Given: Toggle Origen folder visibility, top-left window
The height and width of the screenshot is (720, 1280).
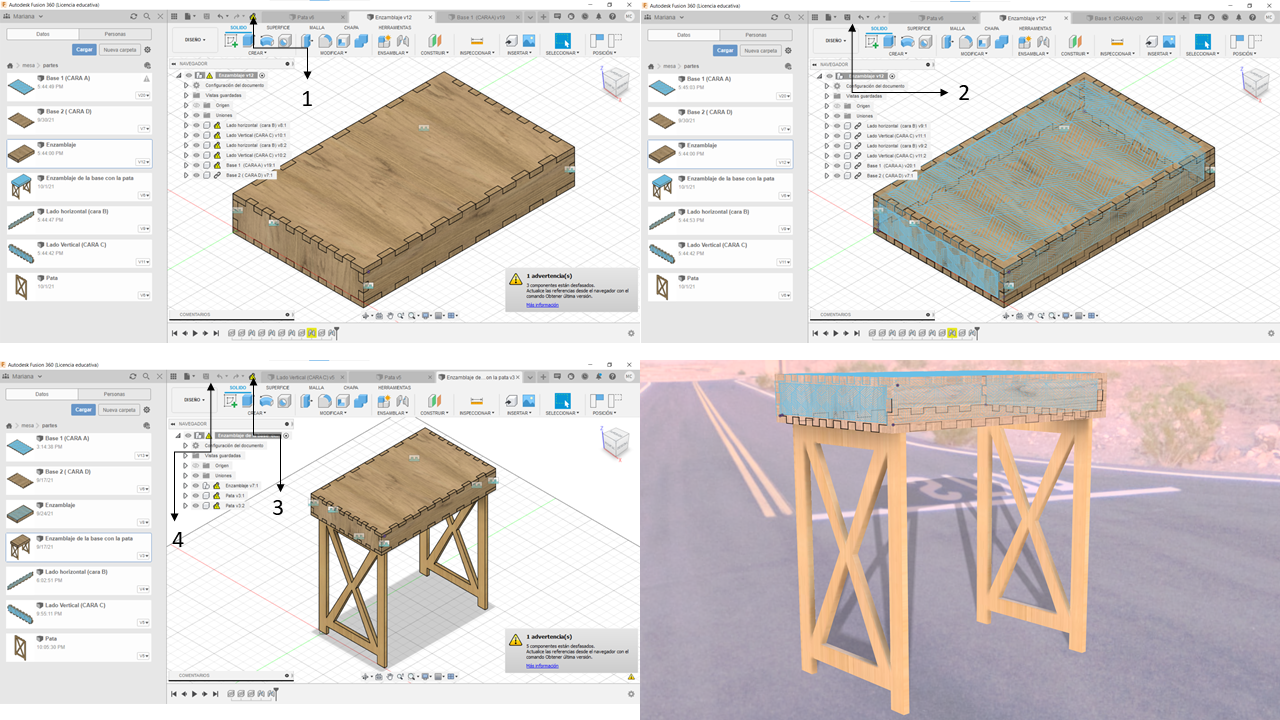Looking at the screenshot, I should click(x=196, y=105).
